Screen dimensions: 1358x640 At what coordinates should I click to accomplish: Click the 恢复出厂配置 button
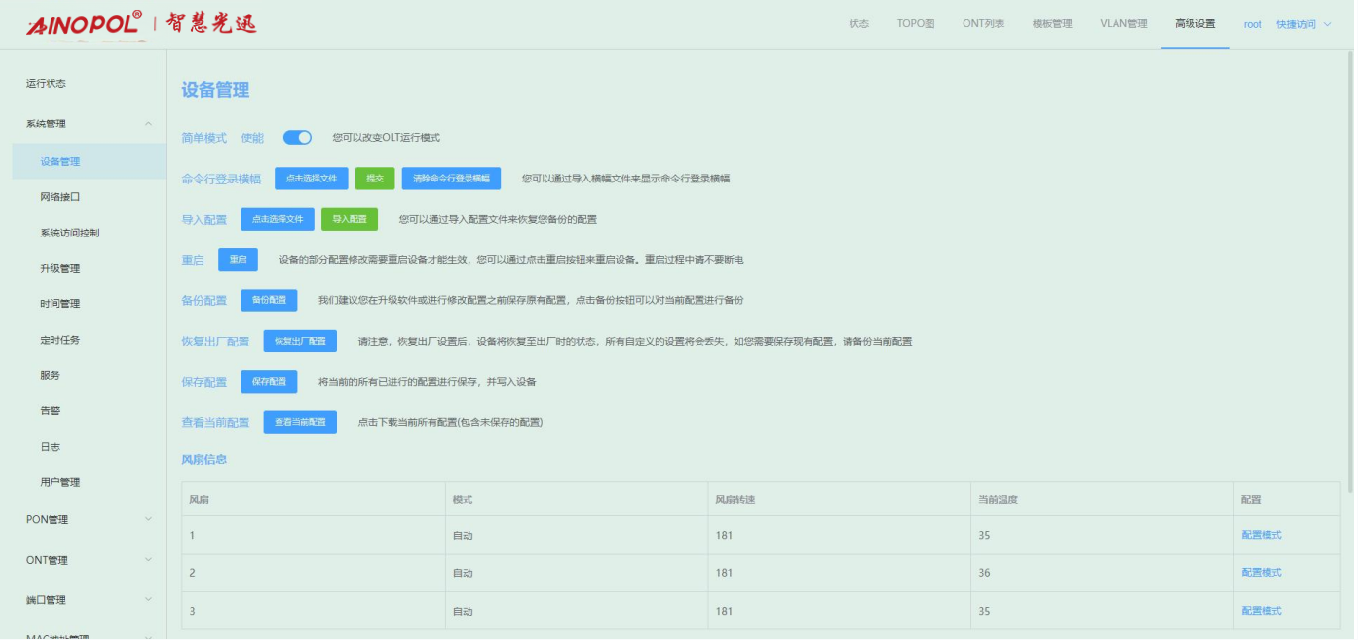tap(300, 341)
